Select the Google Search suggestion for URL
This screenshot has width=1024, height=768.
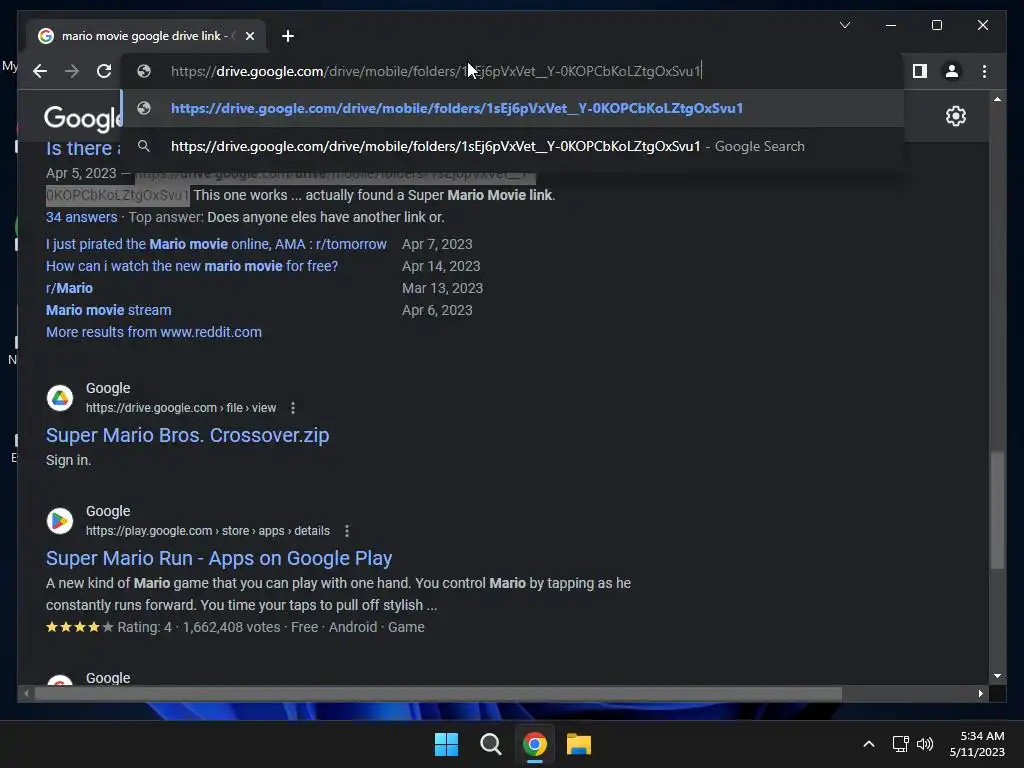tap(513, 146)
